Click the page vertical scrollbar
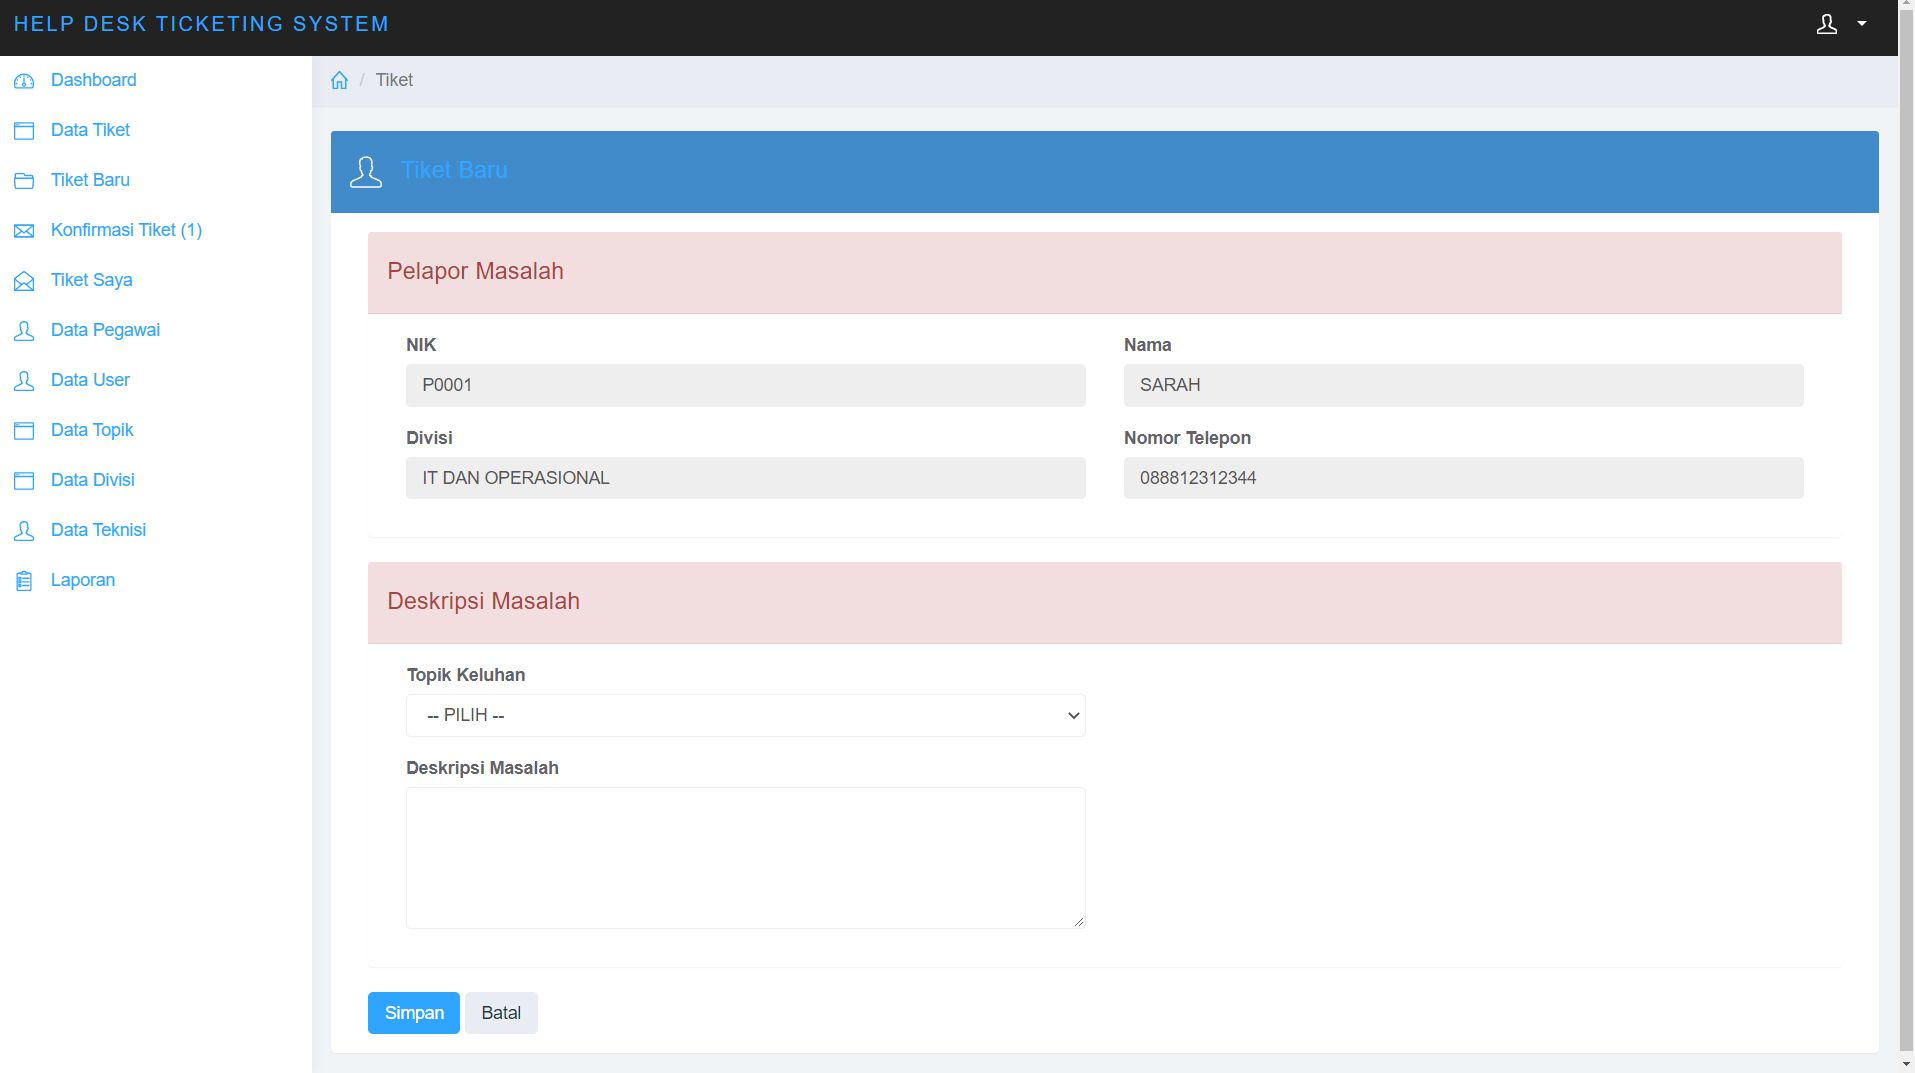The width and height of the screenshot is (1915, 1073). coord(1906,500)
